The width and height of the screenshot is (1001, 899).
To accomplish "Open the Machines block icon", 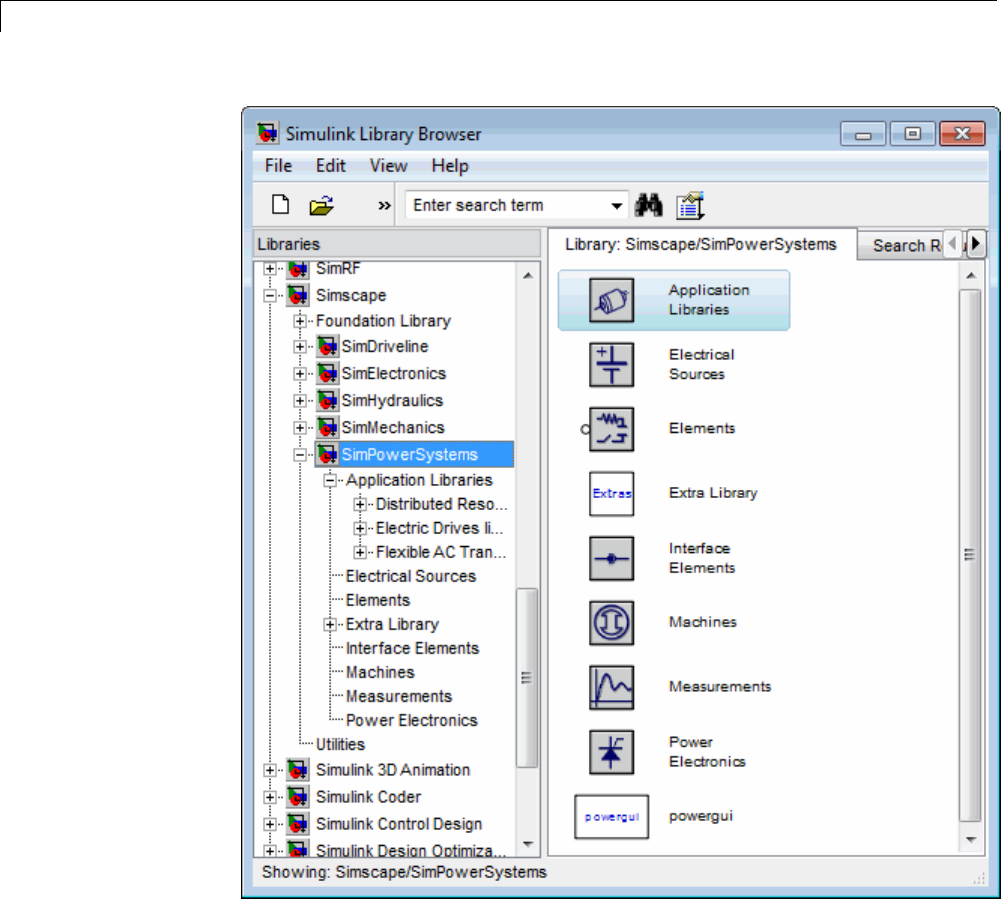I will (612, 623).
